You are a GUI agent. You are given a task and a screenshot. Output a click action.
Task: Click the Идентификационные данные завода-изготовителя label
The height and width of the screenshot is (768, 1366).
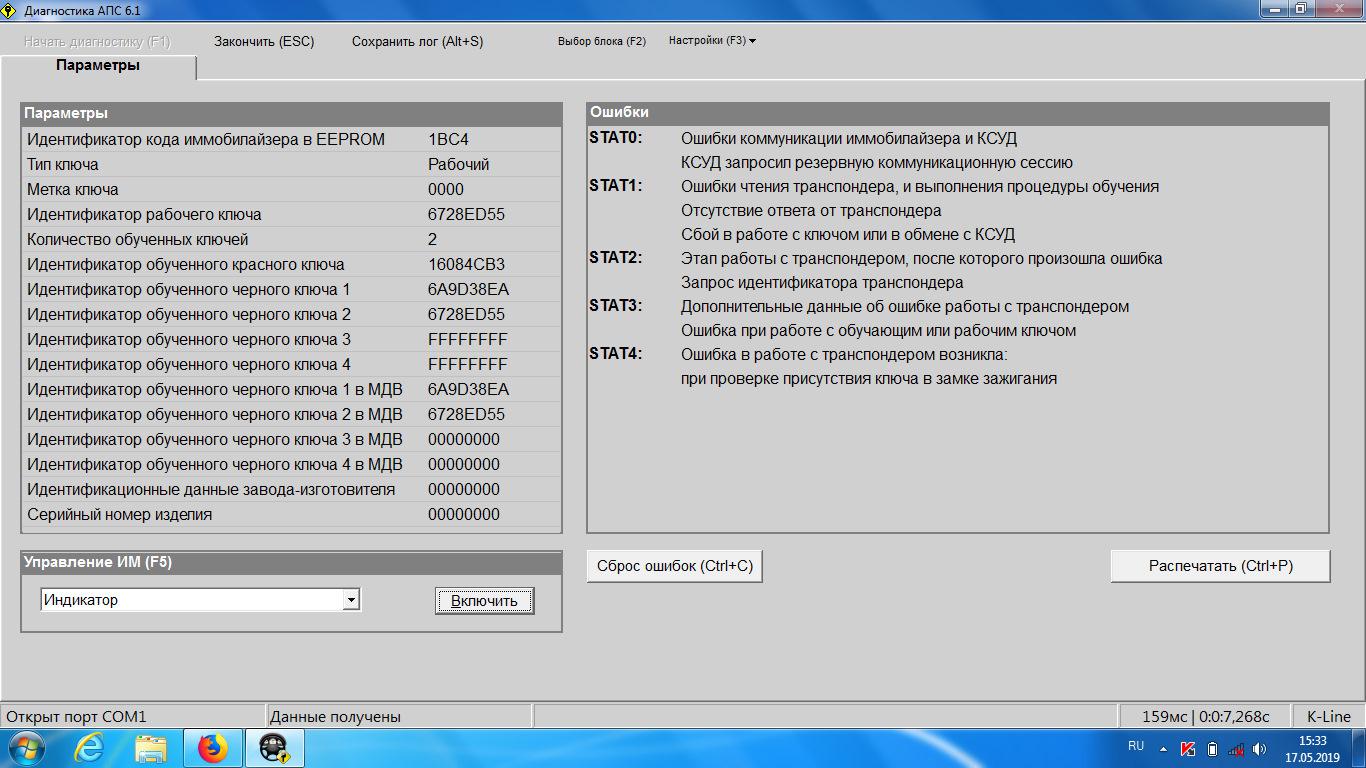pos(211,490)
